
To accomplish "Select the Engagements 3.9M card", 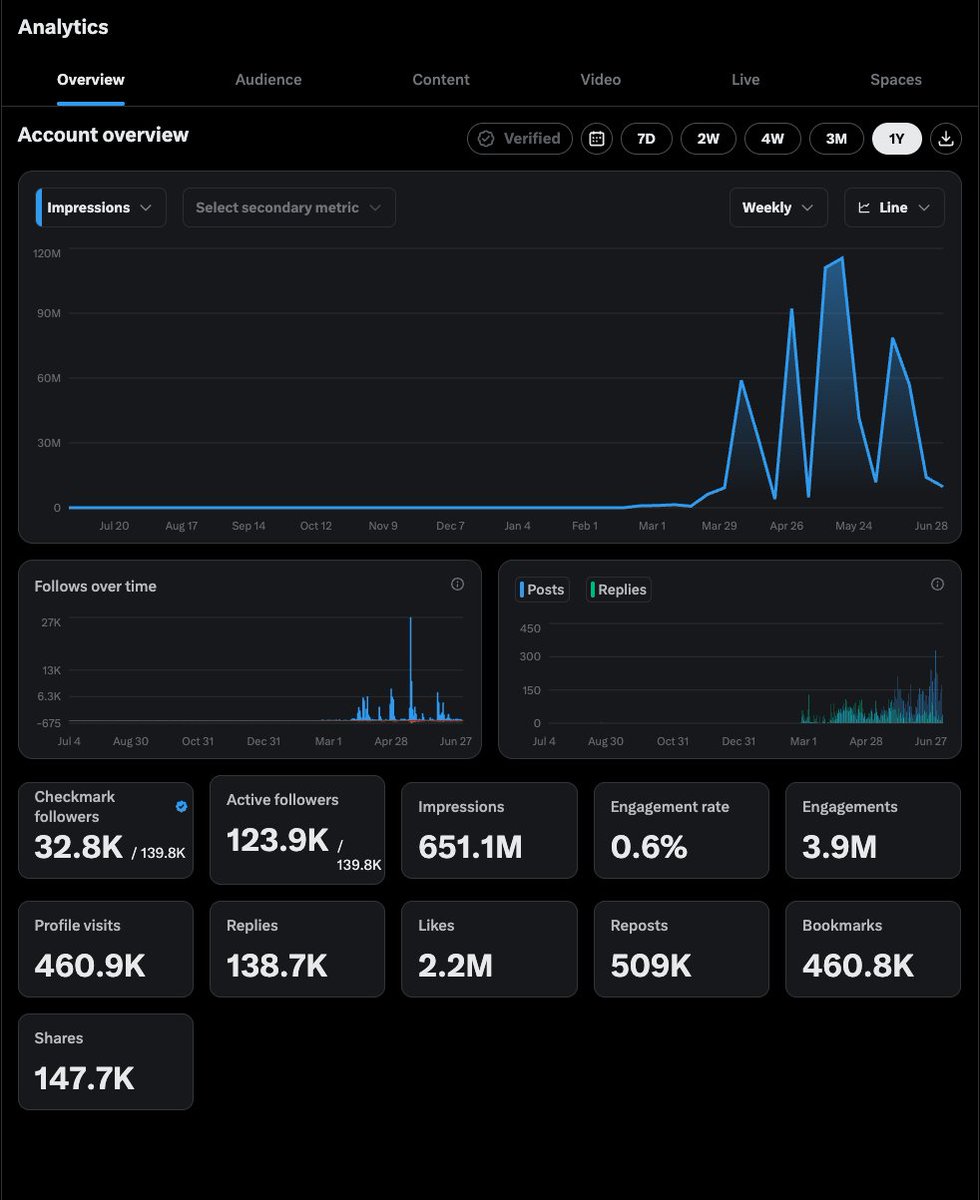I will pyautogui.click(x=873, y=831).
